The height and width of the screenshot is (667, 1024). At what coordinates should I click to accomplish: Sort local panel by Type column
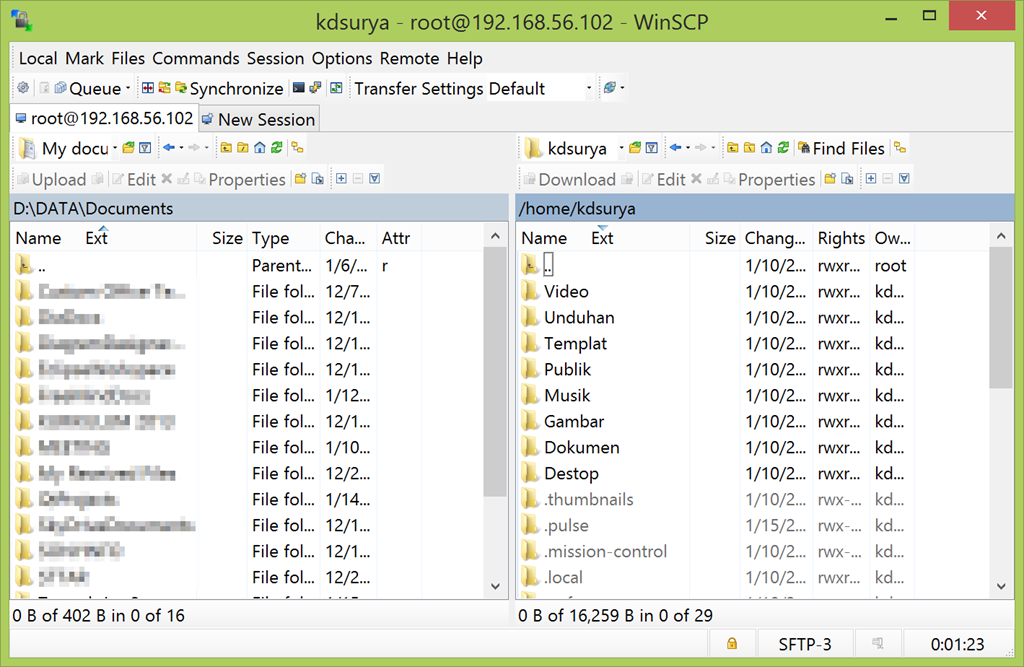tap(284, 238)
